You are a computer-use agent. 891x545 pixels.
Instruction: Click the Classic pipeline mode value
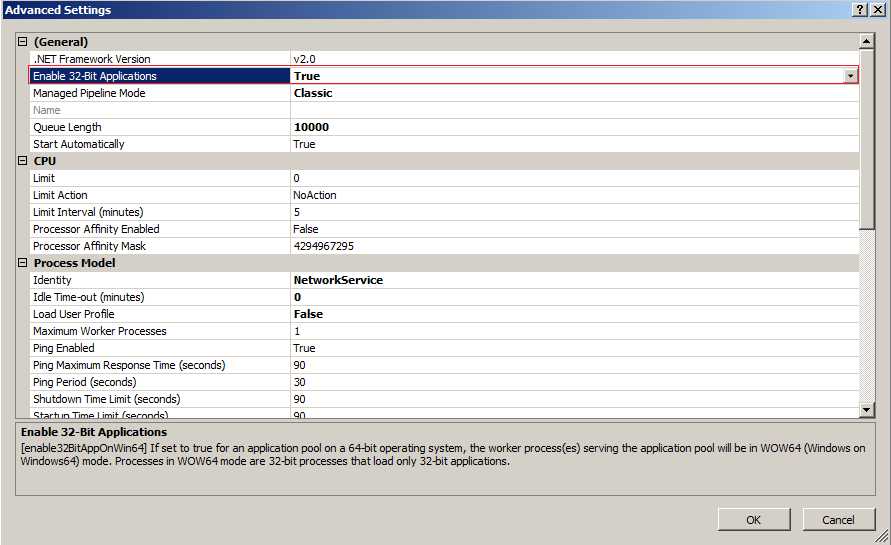pyautogui.click(x=313, y=93)
